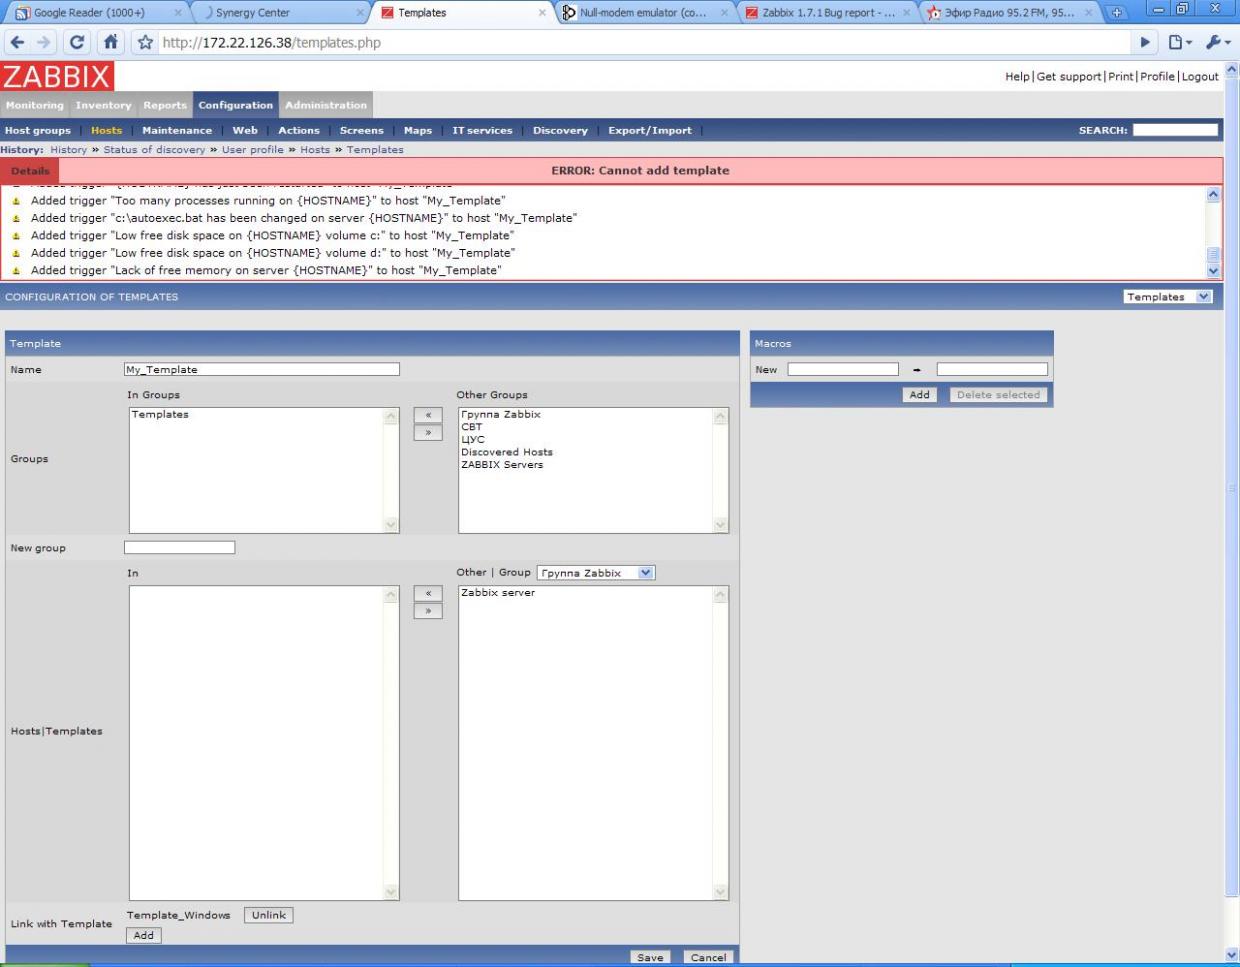Open Discovery submenu item
Screen dimensions: 1240x967
pyautogui.click(x=560, y=131)
